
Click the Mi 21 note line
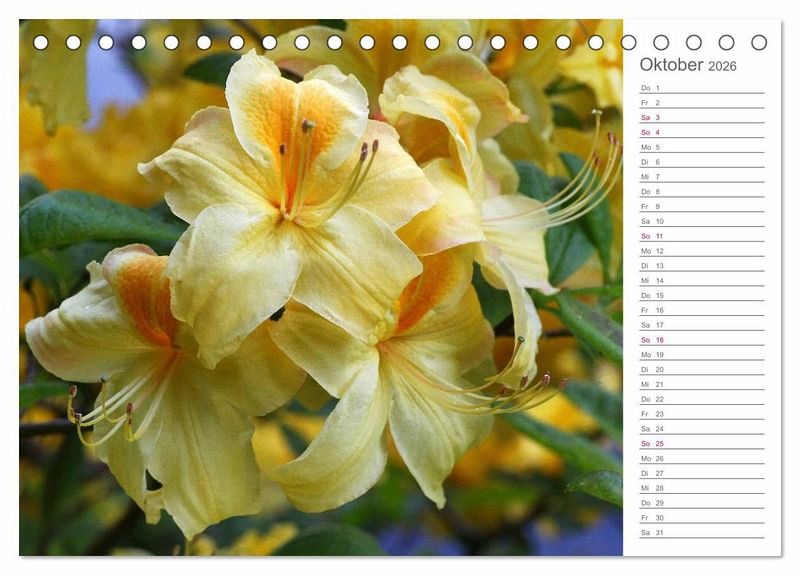(701, 384)
